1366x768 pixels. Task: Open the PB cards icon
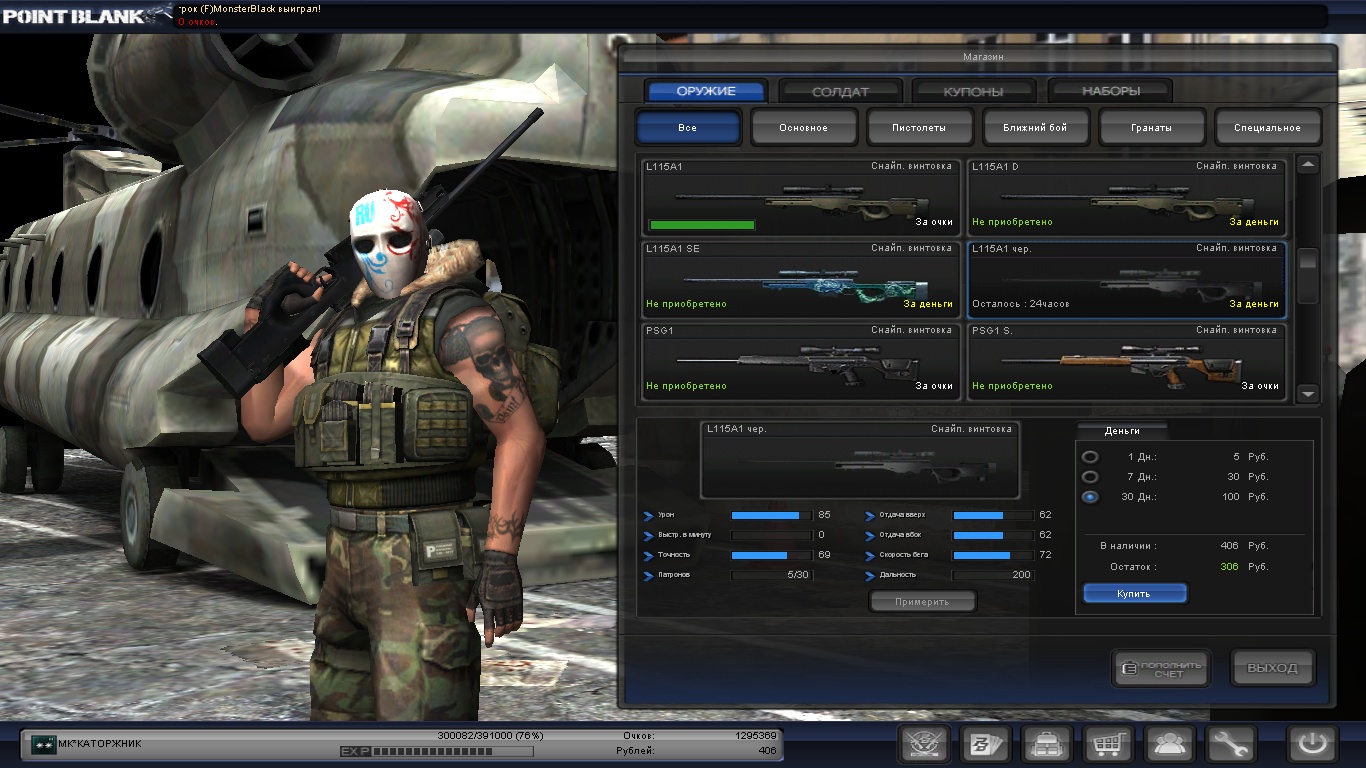pyautogui.click(x=985, y=744)
